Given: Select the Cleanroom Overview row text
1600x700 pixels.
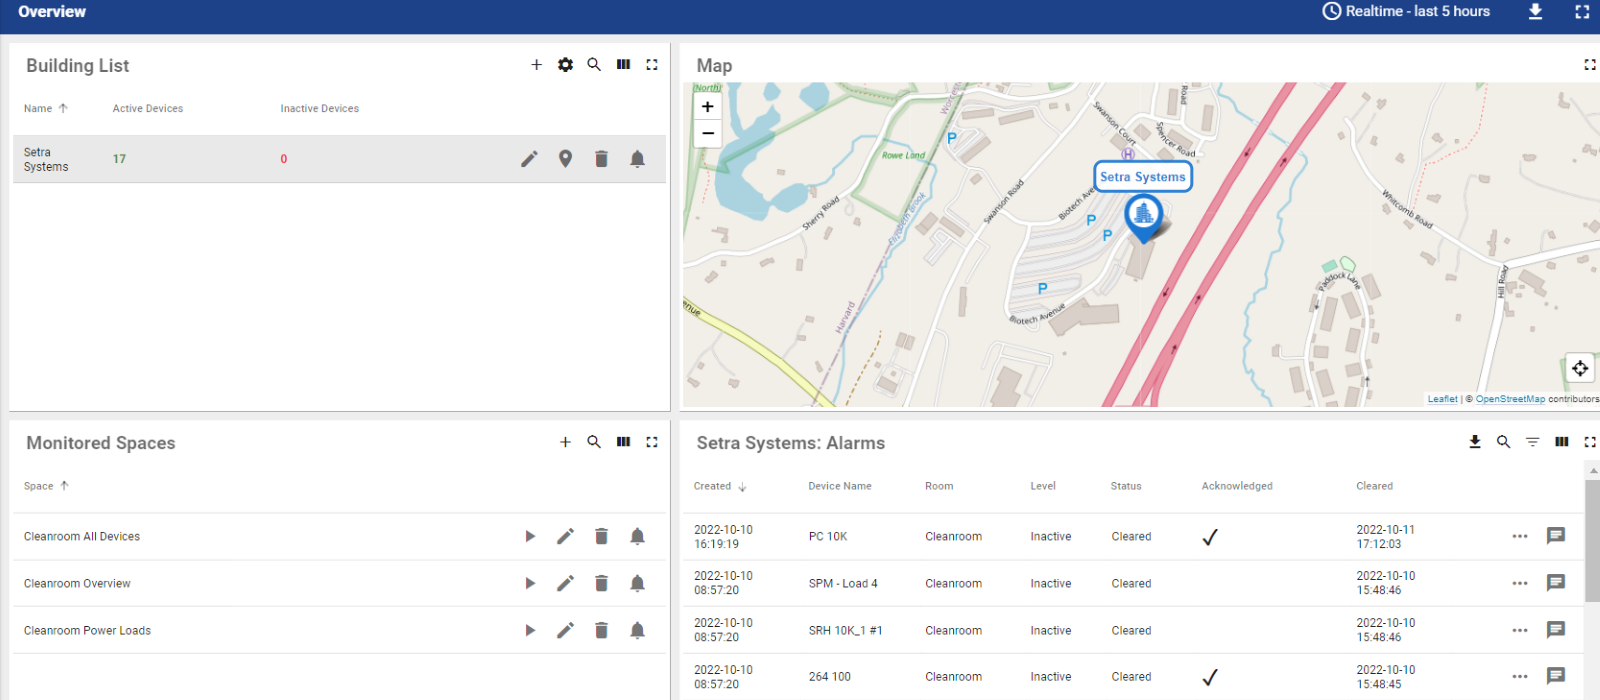Looking at the screenshot, I should click(77, 584).
